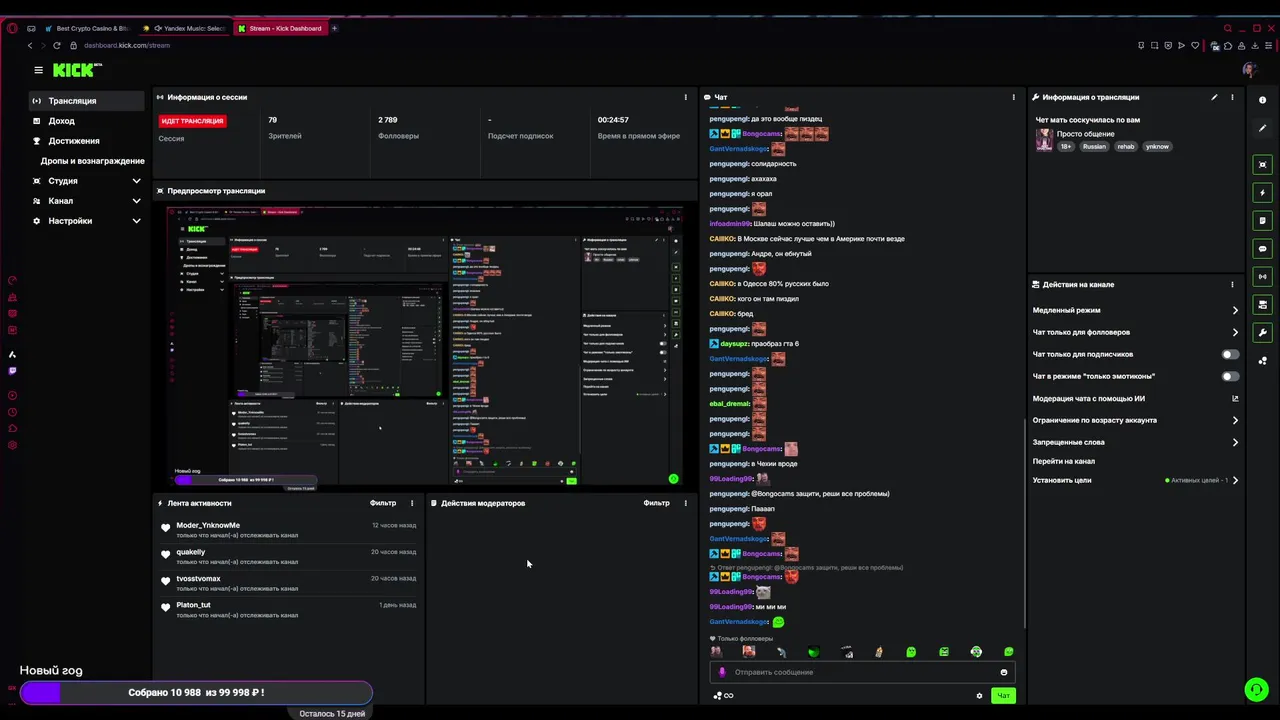Click the purple microphone icon in chat input
Viewport: 1280px width, 720px height.
[x=722, y=672]
